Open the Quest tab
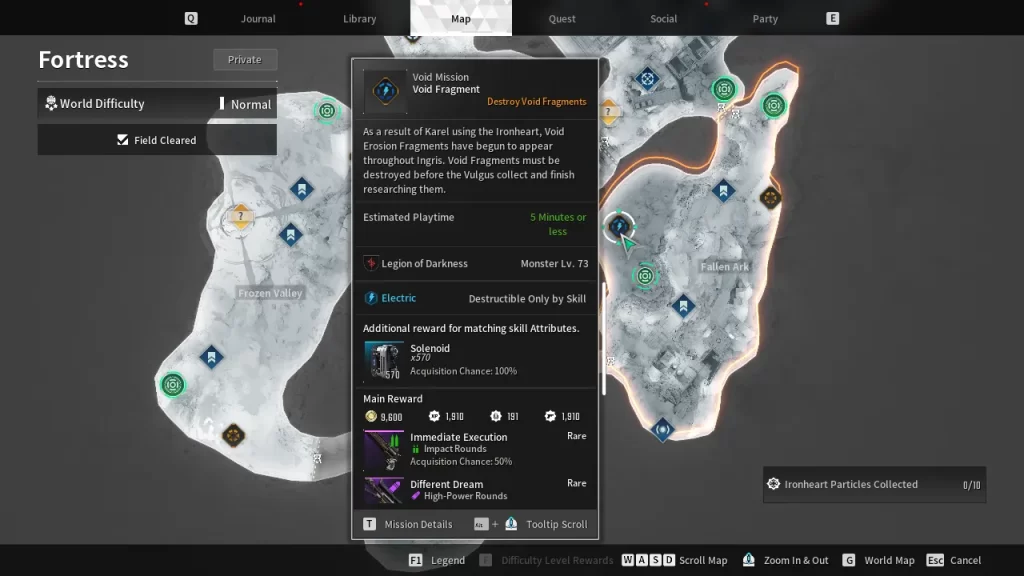Viewport: 1024px width, 576px height. [x=562, y=18]
